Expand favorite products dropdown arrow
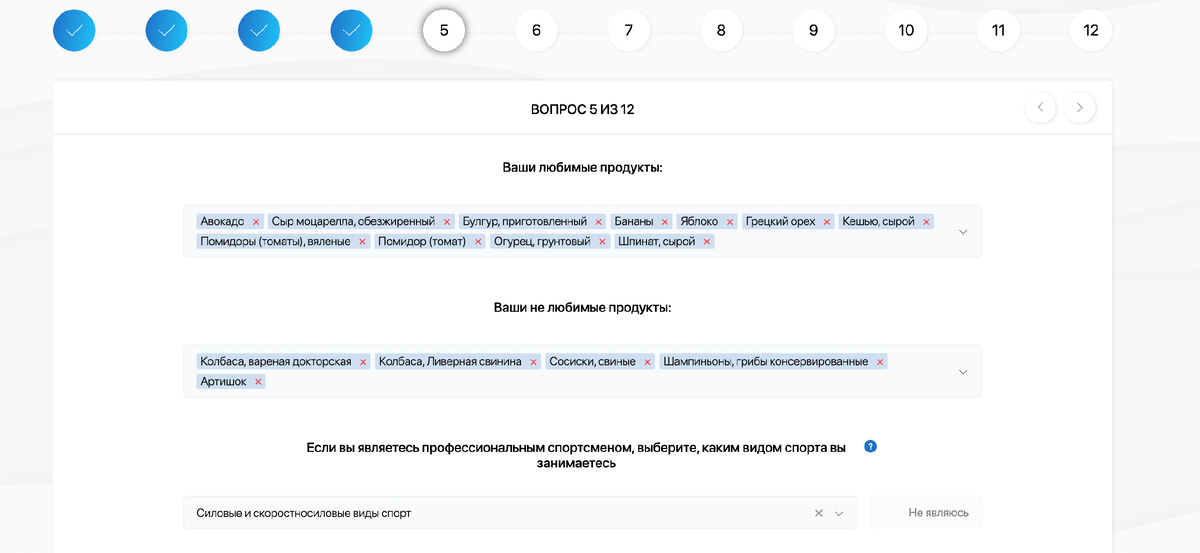The height and width of the screenshot is (553, 1200). coord(963,232)
